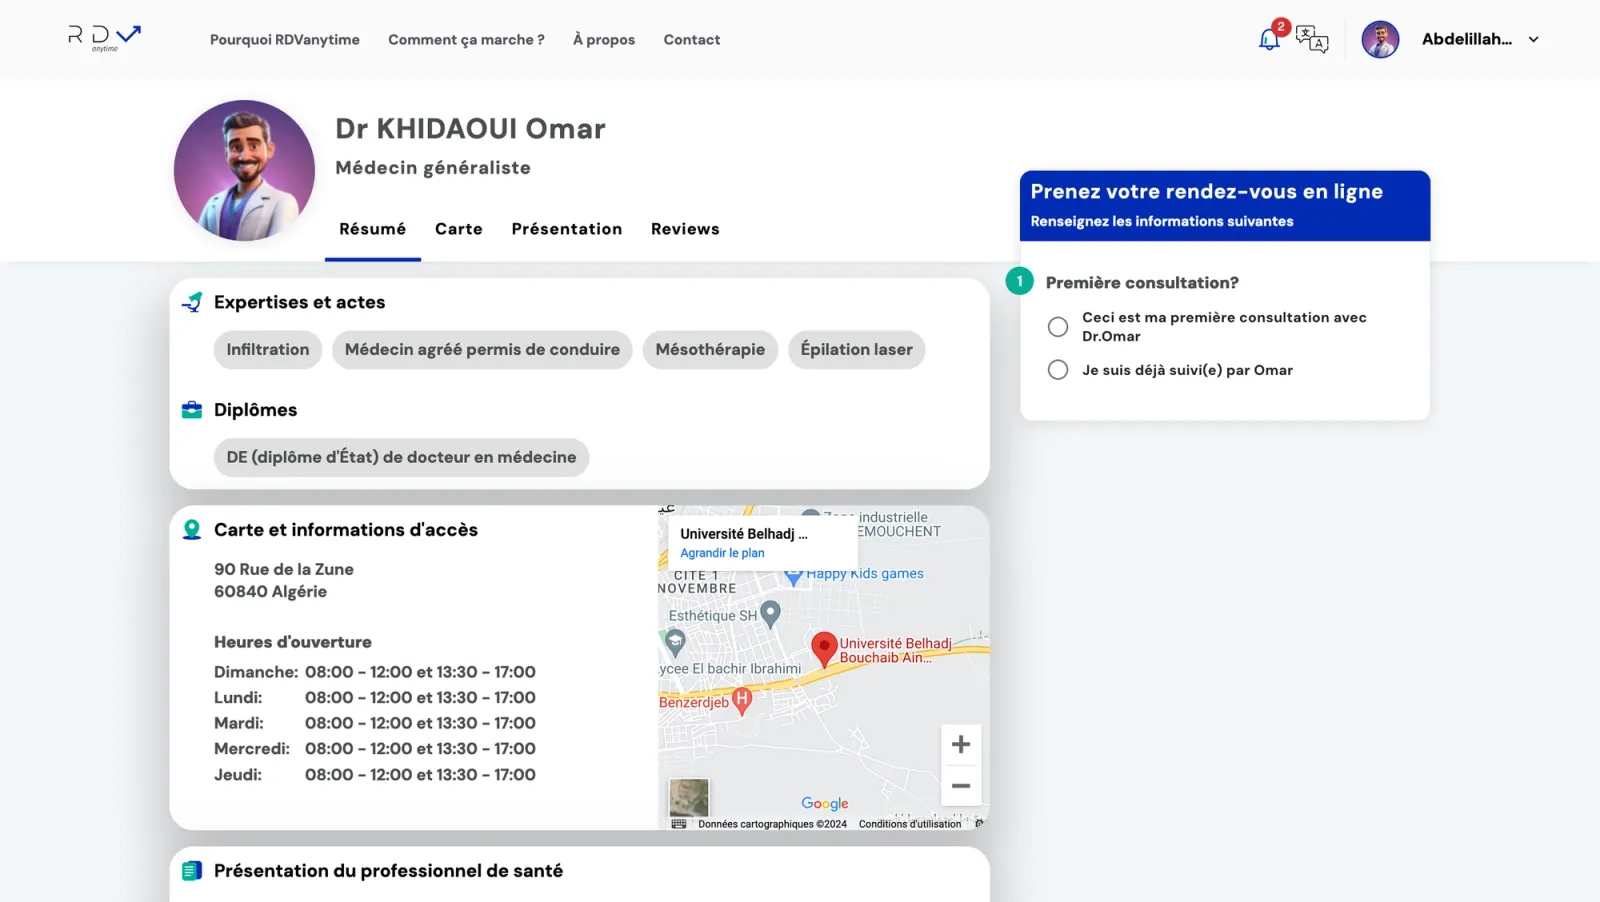Switch to the Carte tab
Screen dimensions: 1600x902
point(459,229)
